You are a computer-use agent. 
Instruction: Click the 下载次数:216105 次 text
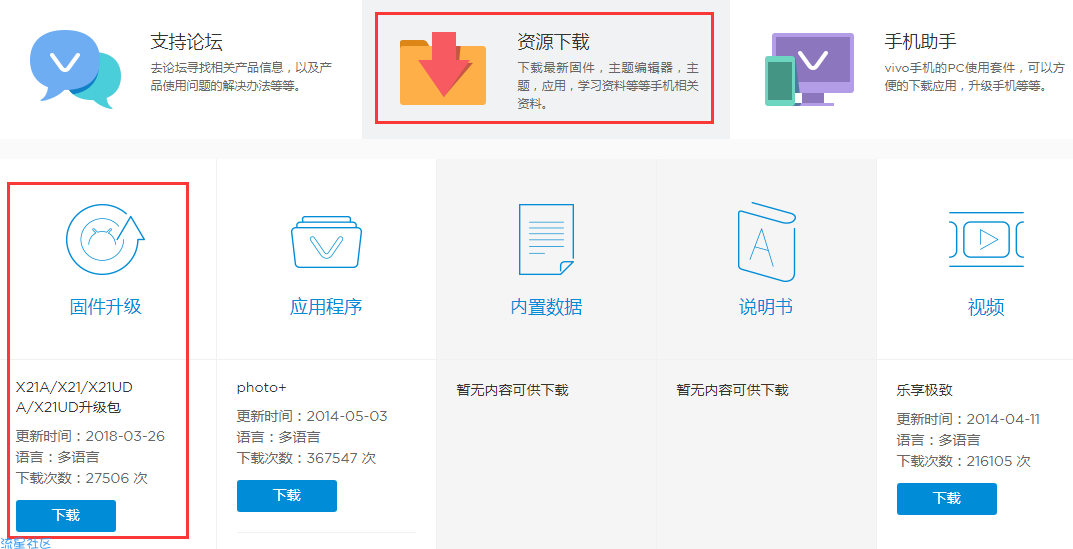click(x=964, y=461)
